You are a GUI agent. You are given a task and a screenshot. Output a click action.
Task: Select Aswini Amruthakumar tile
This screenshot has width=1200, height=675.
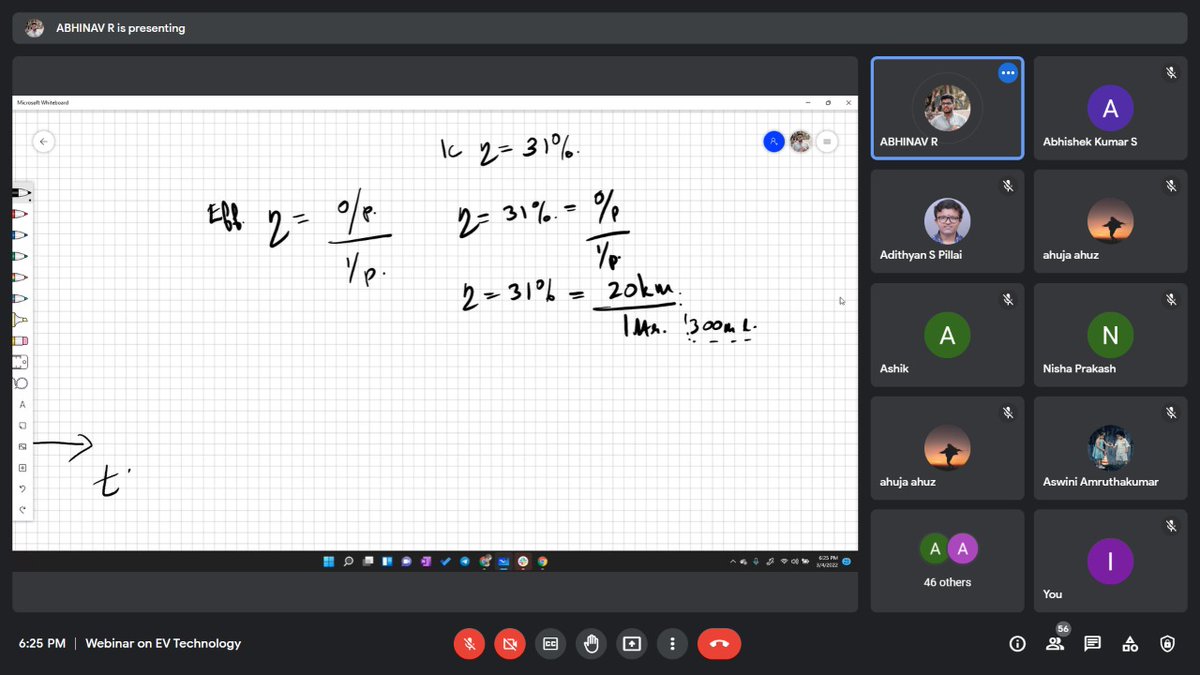tap(1110, 448)
